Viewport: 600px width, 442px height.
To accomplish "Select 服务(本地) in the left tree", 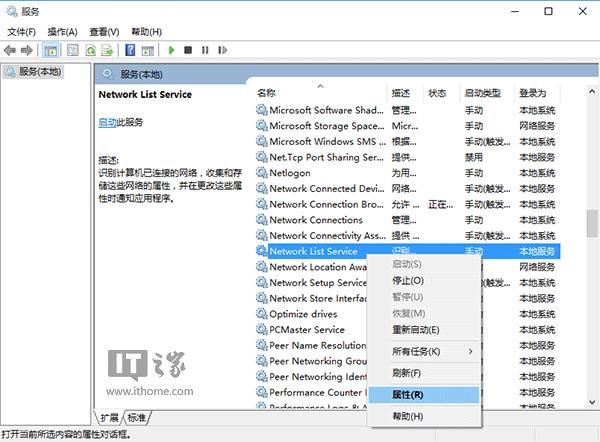I will pyautogui.click(x=34, y=72).
